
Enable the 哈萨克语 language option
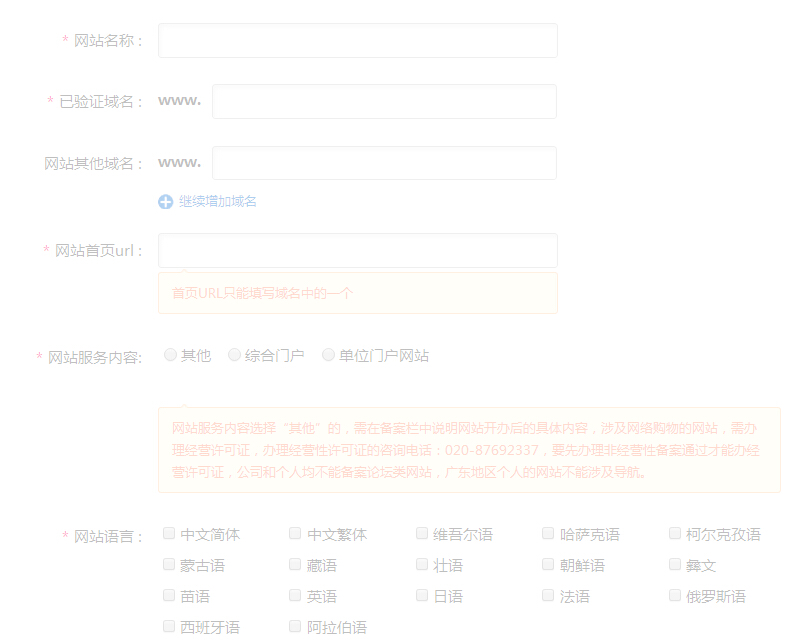click(547, 533)
